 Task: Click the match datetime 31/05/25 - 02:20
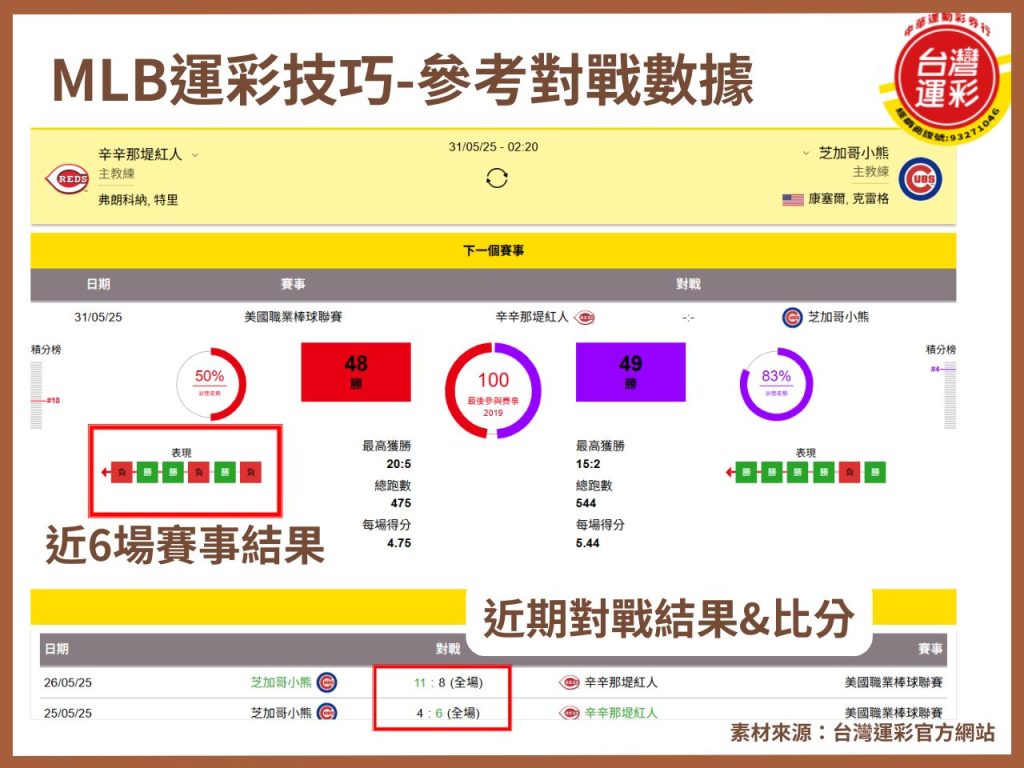(x=493, y=147)
